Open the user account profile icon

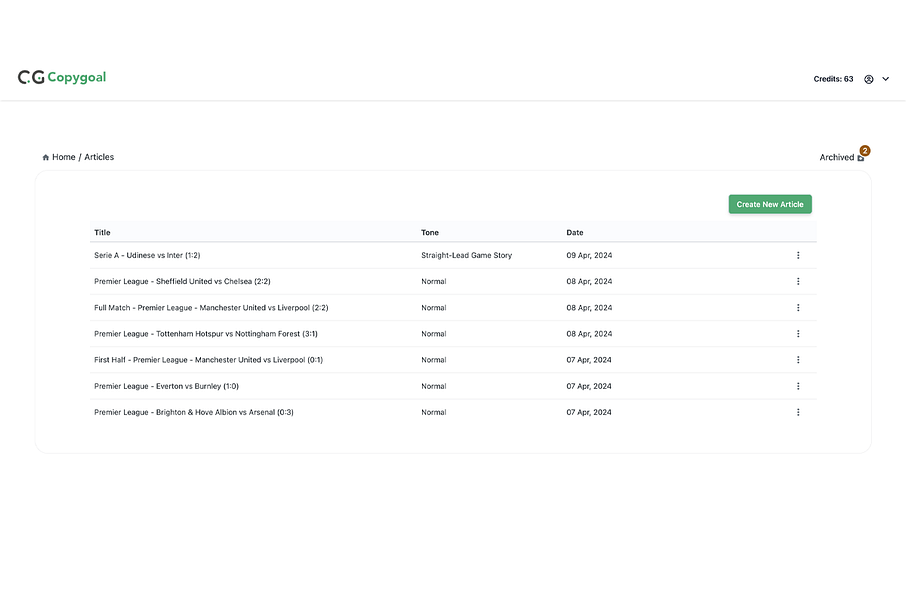(x=868, y=79)
